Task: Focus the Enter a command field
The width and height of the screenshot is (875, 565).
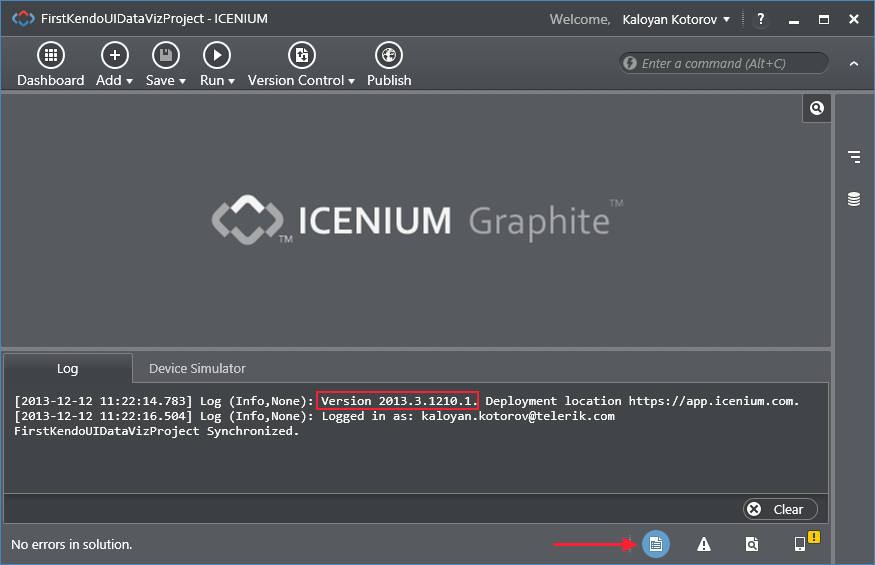Action: (724, 63)
